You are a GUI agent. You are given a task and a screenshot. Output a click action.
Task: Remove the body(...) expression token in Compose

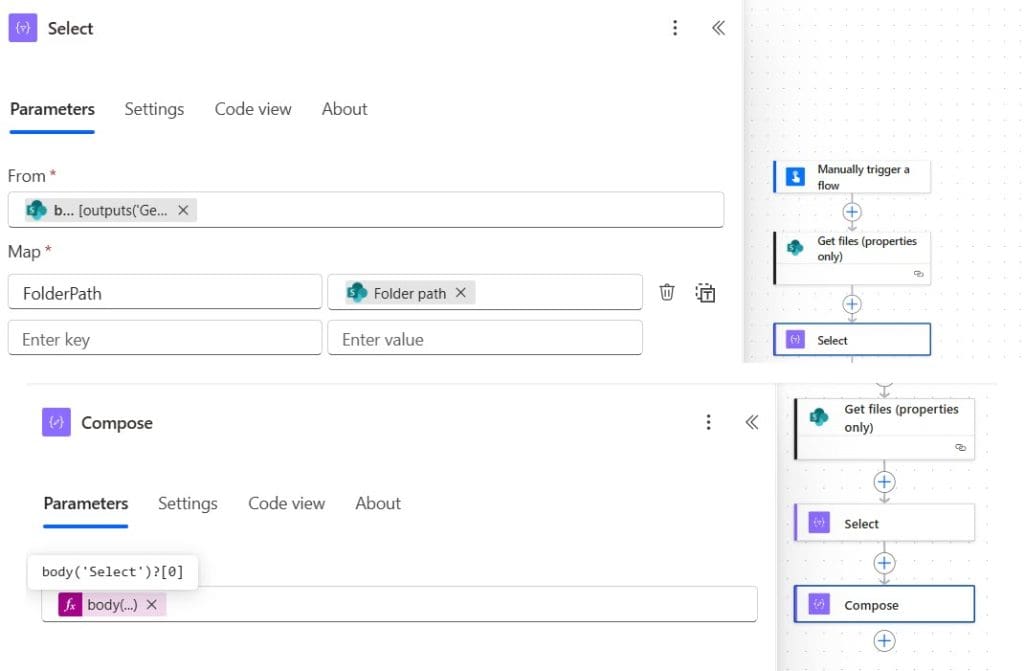click(152, 605)
